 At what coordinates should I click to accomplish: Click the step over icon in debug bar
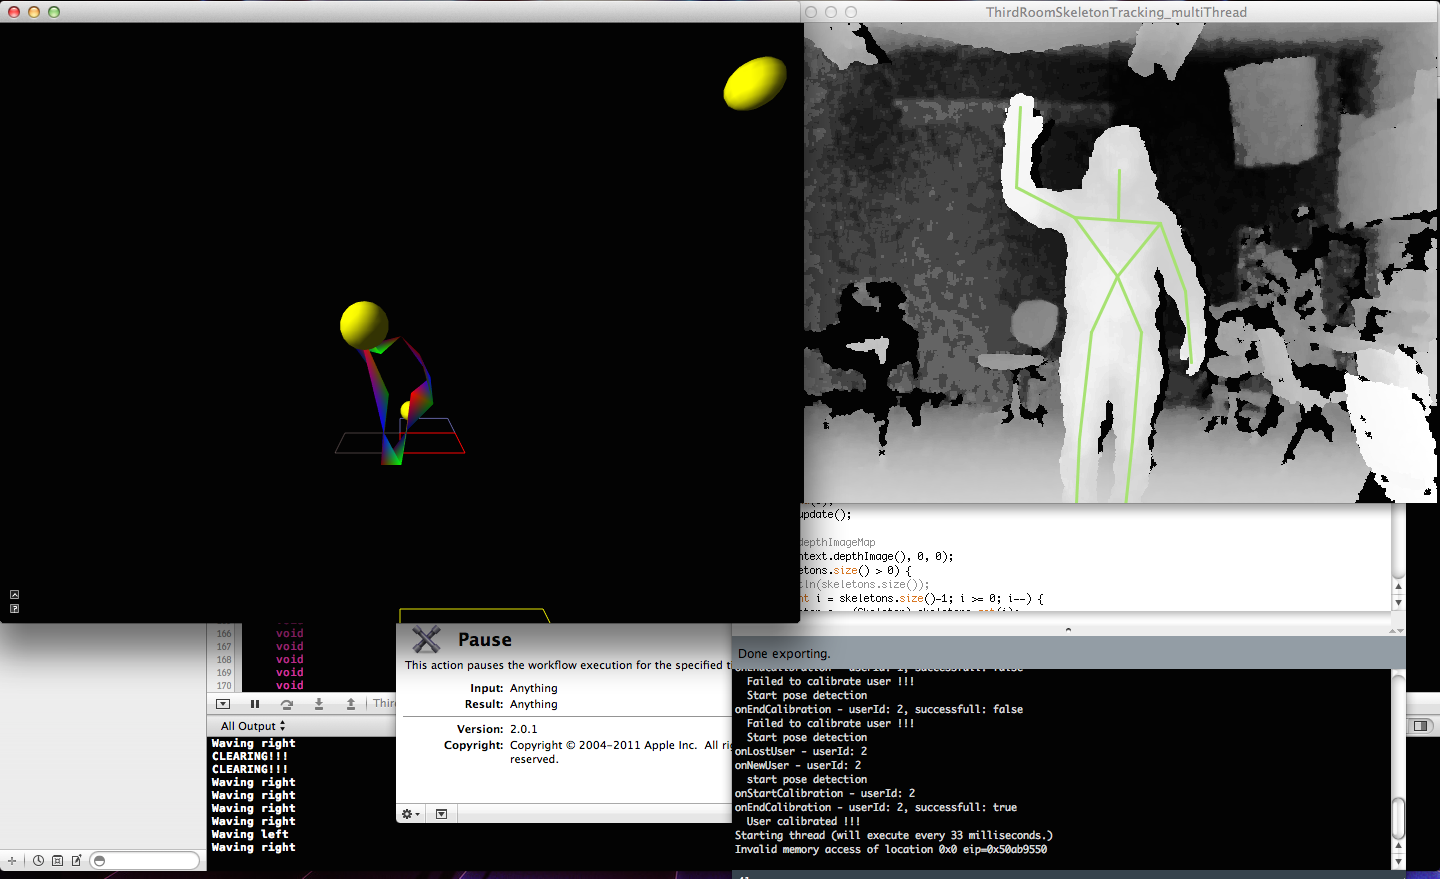pos(287,704)
